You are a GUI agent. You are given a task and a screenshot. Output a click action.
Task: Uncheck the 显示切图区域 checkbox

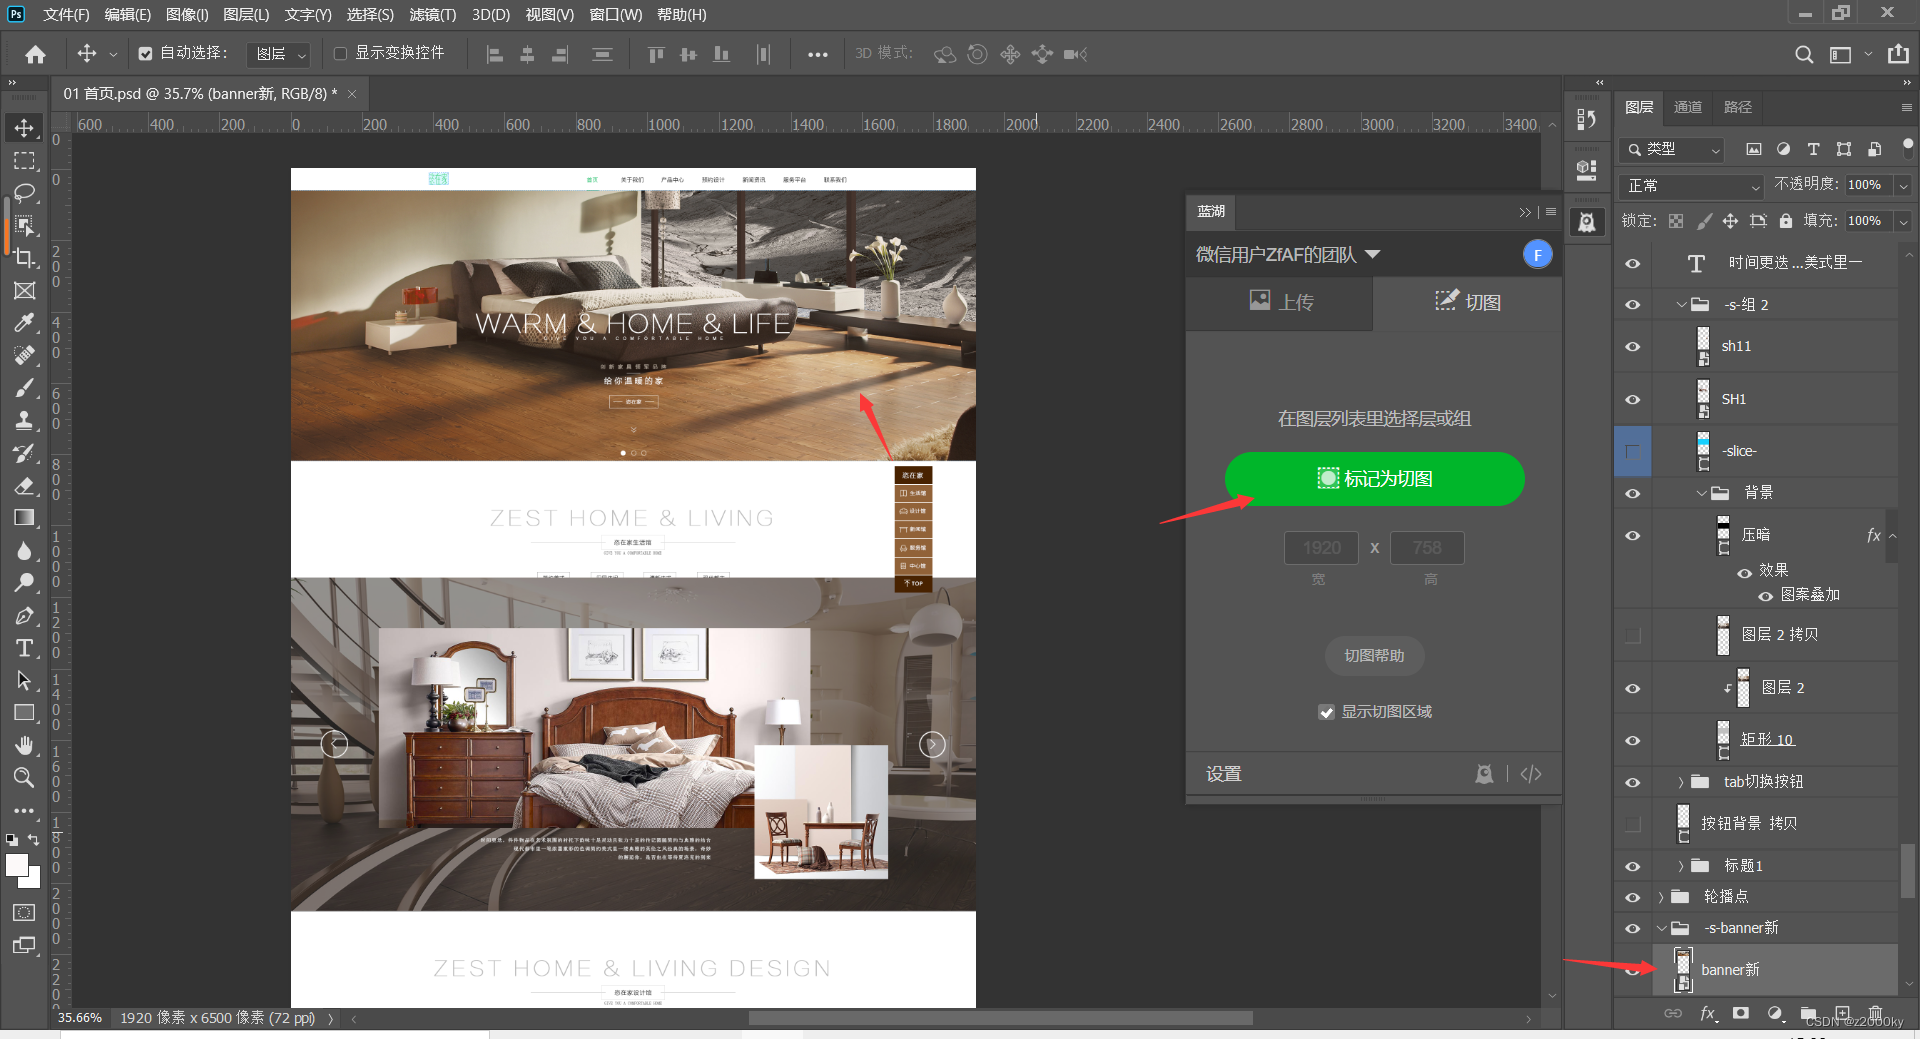tap(1326, 712)
